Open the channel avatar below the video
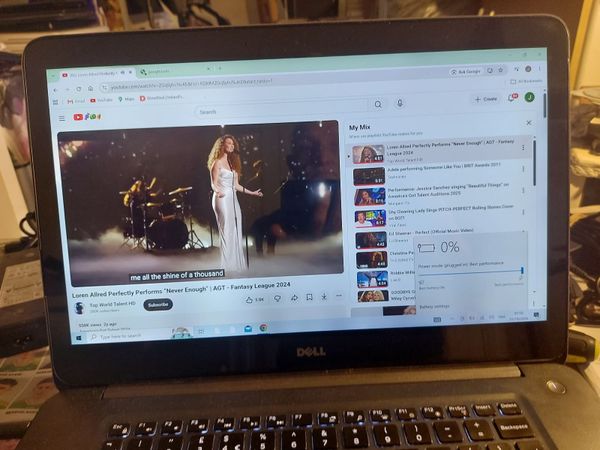The image size is (600, 450). point(80,308)
